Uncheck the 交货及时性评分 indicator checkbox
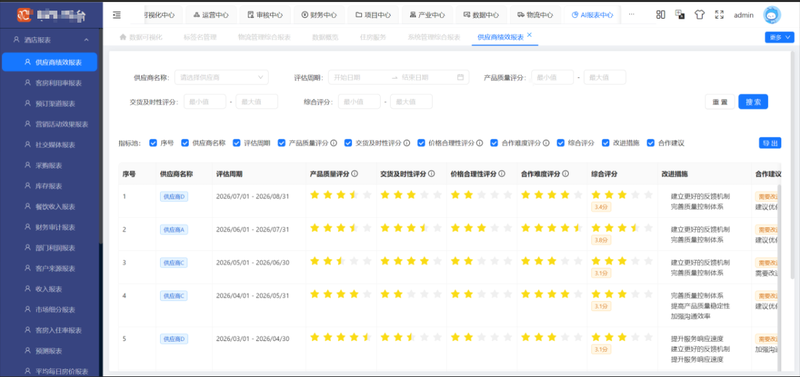Image resolution: width=800 pixels, height=377 pixels. [x=348, y=143]
